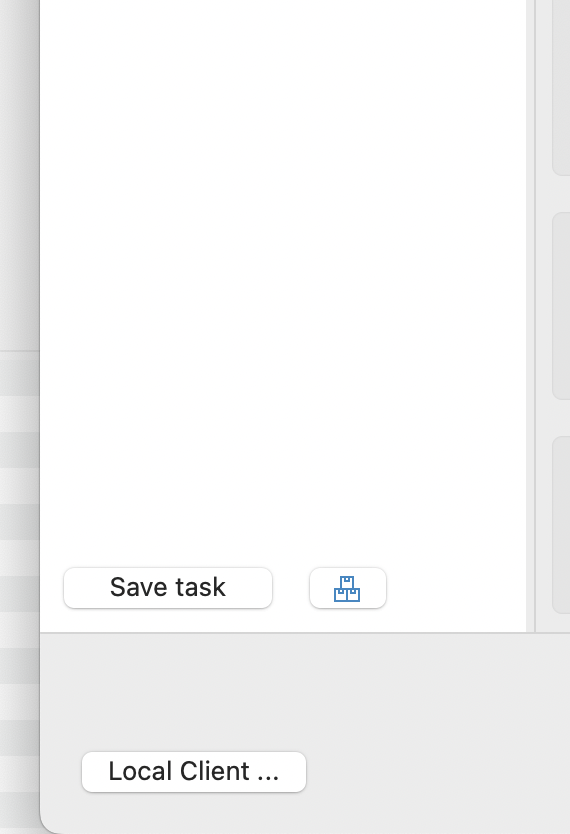Open the packages button next to Save task
The width and height of the screenshot is (570, 834).
click(348, 588)
